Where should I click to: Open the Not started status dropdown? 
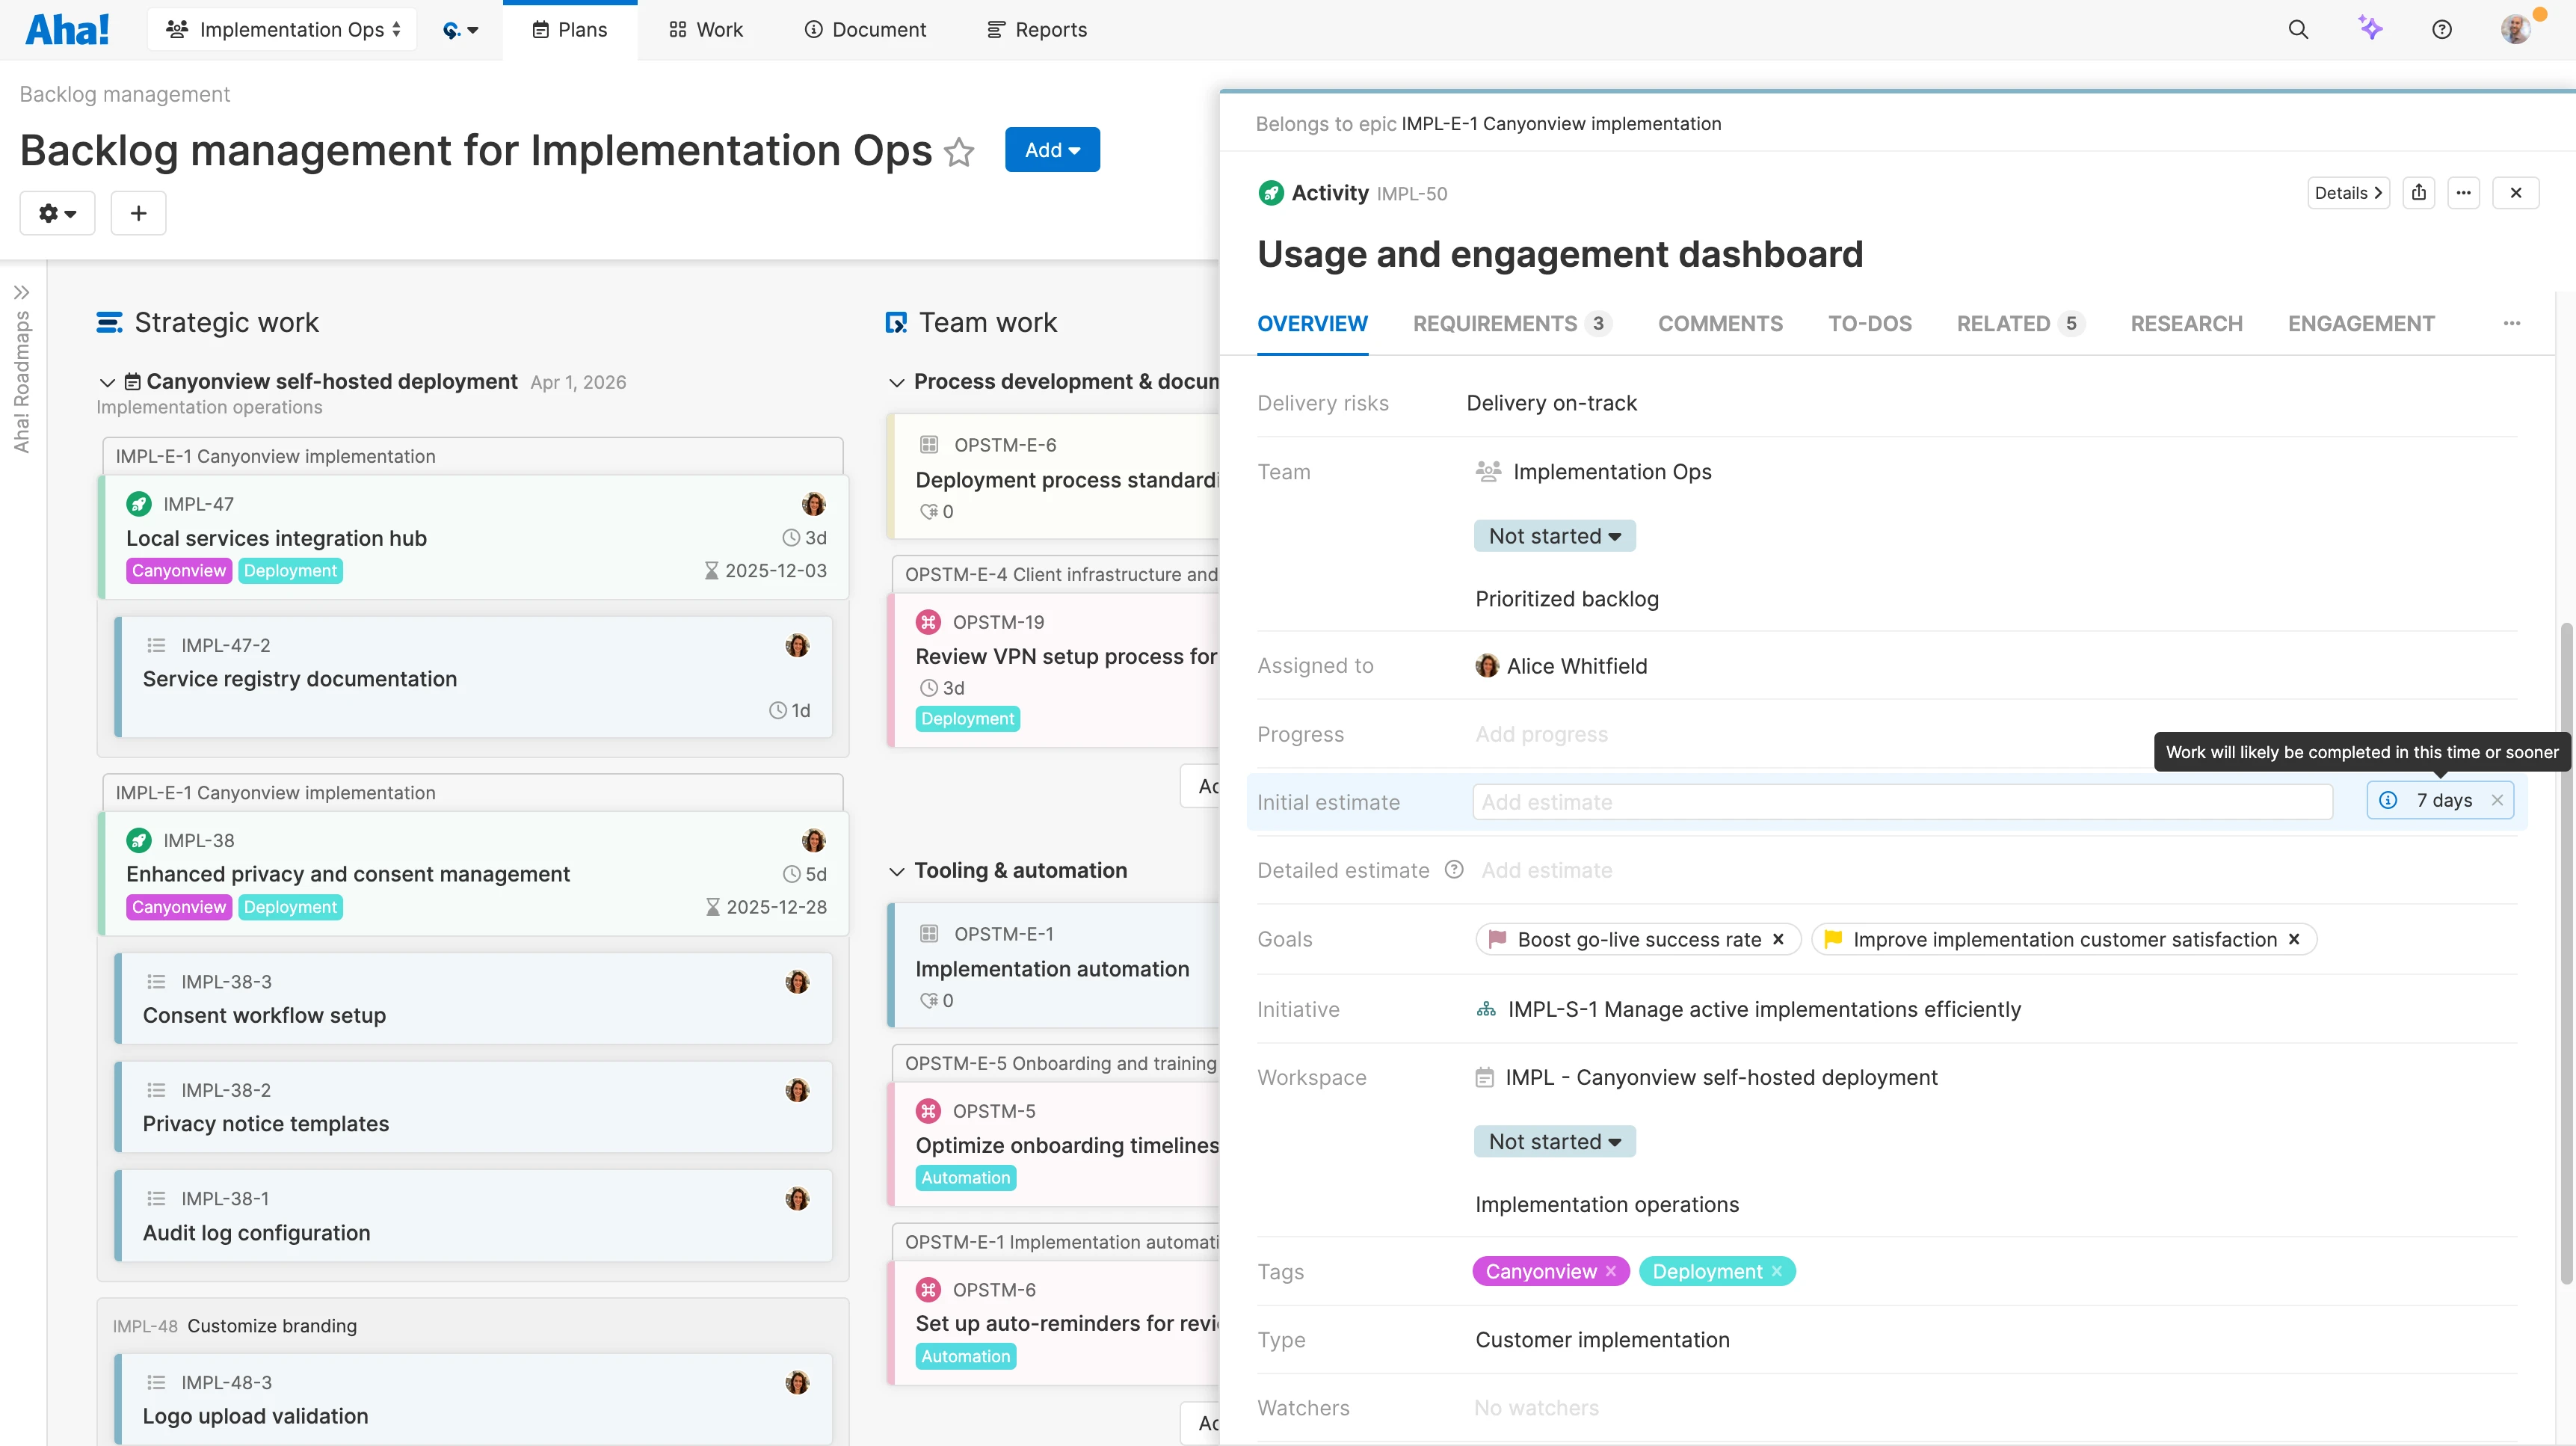pos(1554,535)
